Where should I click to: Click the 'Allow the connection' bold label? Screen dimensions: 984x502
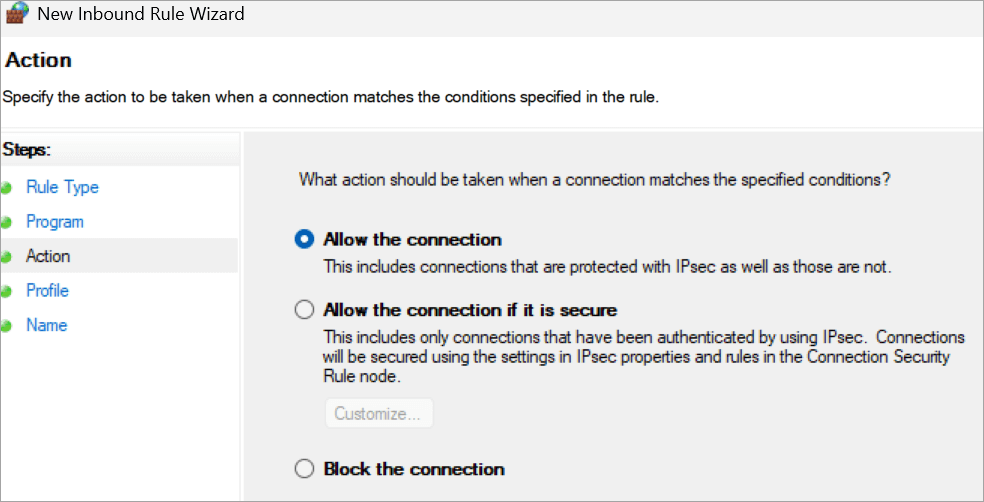(x=412, y=240)
